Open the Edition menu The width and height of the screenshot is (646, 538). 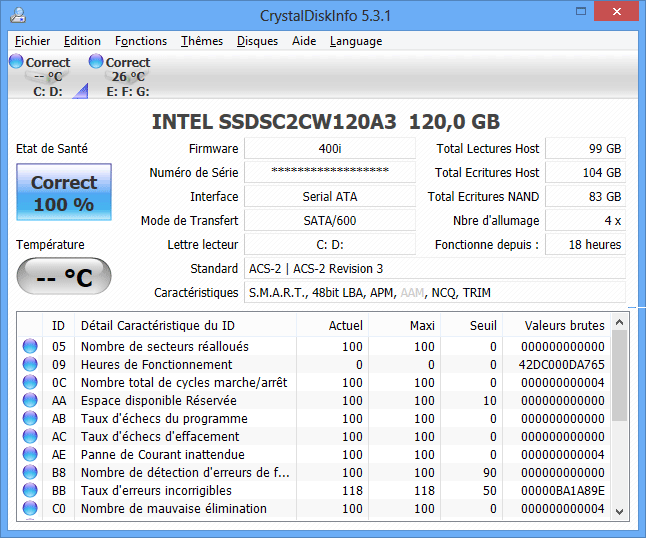click(82, 41)
